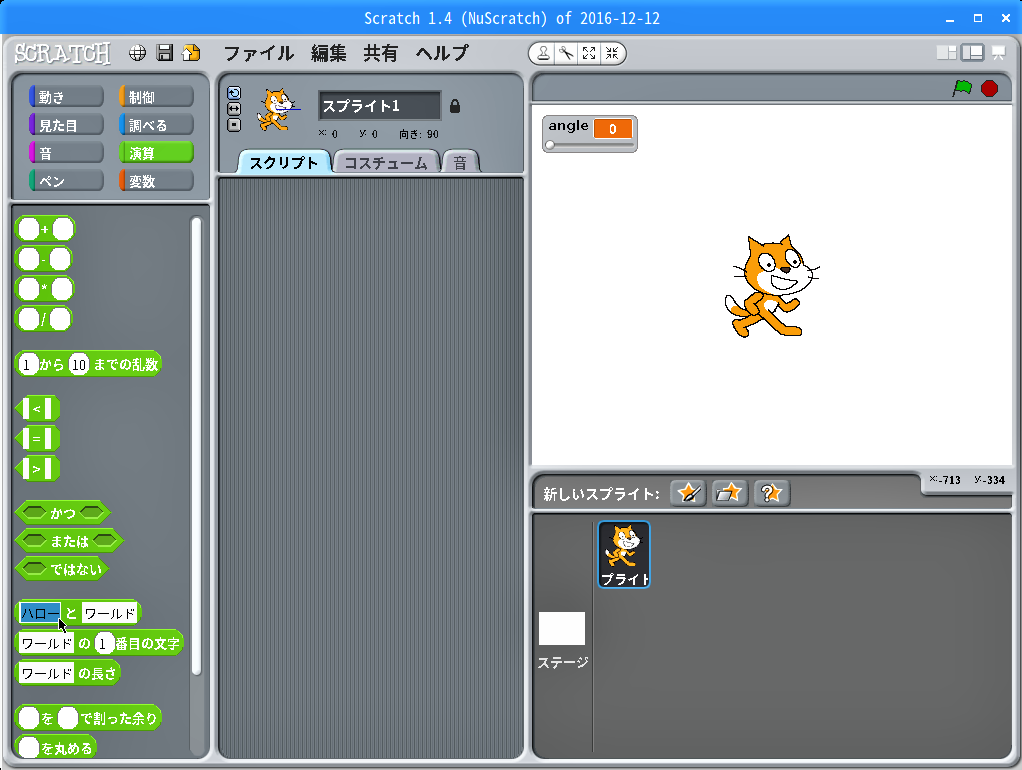Click the または (or) block

[69, 541]
